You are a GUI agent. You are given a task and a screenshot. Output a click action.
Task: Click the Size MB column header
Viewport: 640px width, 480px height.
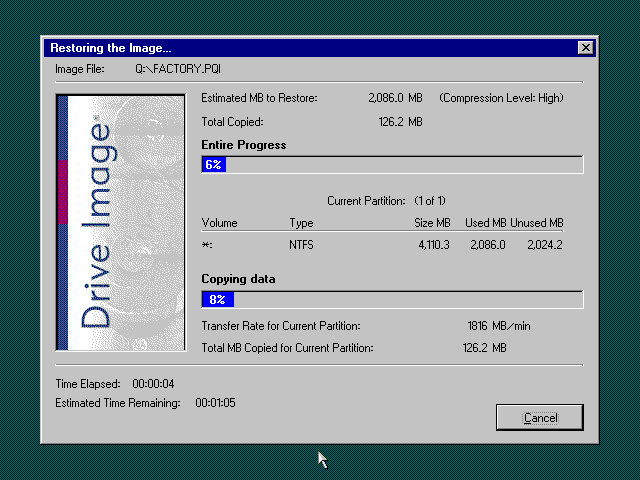click(432, 223)
